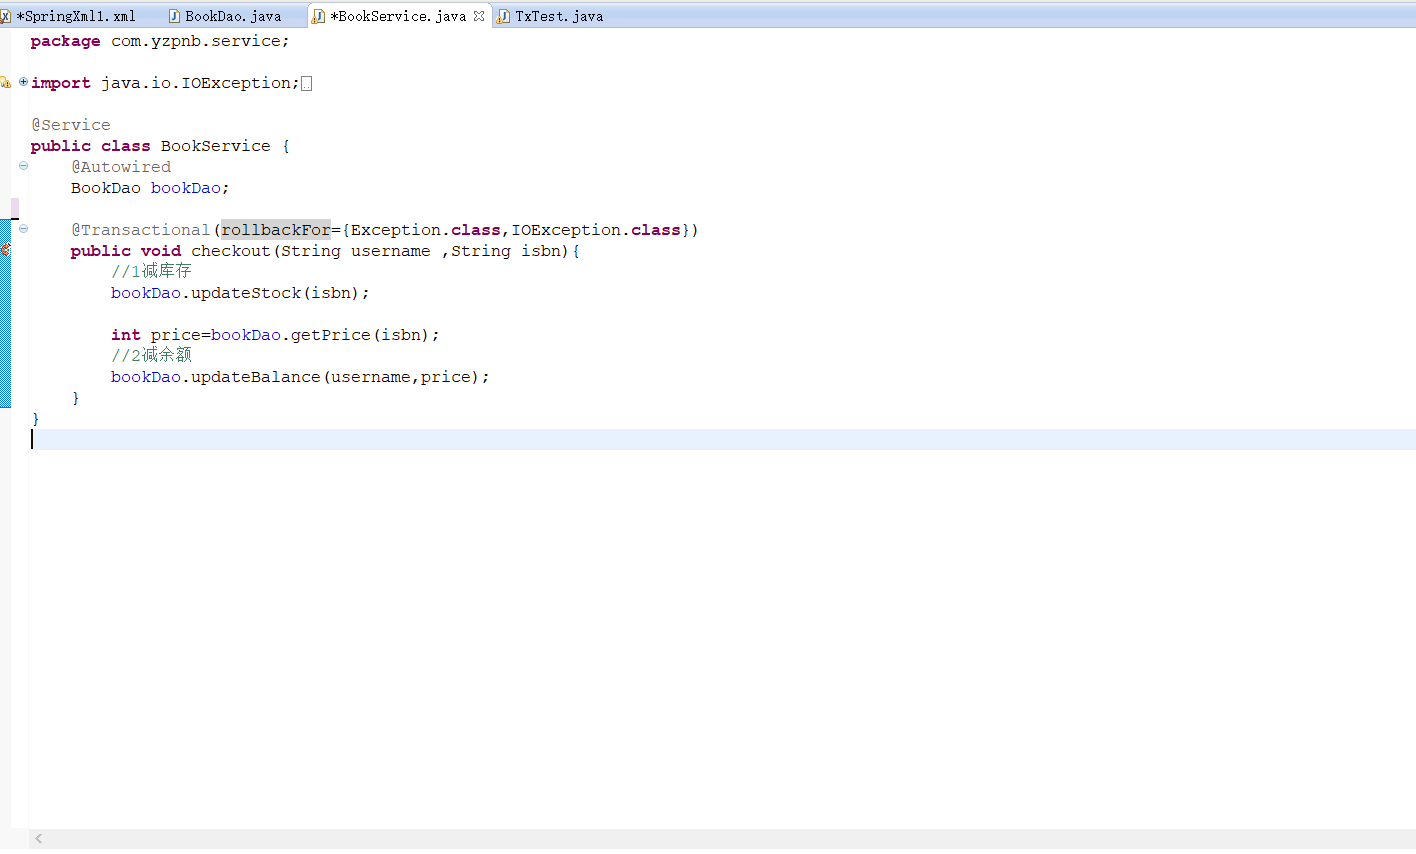The width and height of the screenshot is (1416, 854).
Task: Collapse the @Autowired bookDao field fold
Action: [x=23, y=166]
